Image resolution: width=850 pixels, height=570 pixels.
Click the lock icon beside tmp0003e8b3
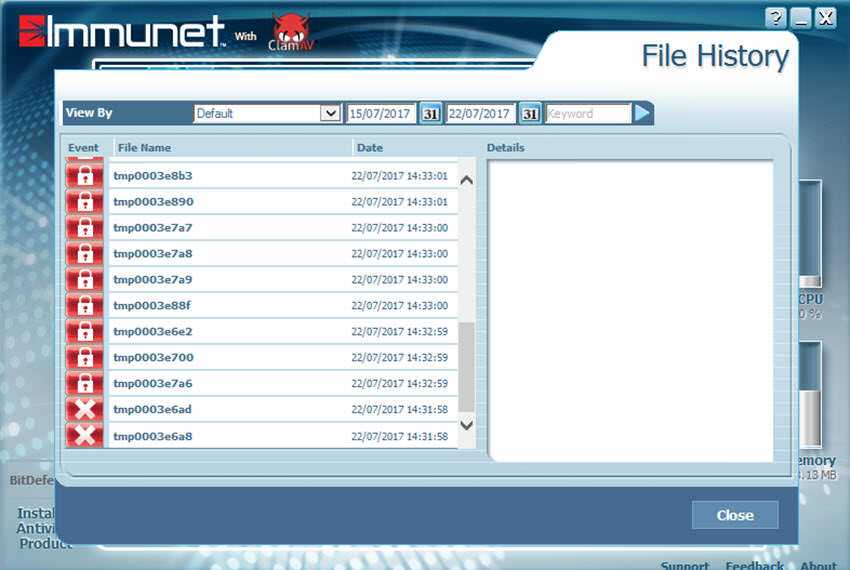[85, 176]
